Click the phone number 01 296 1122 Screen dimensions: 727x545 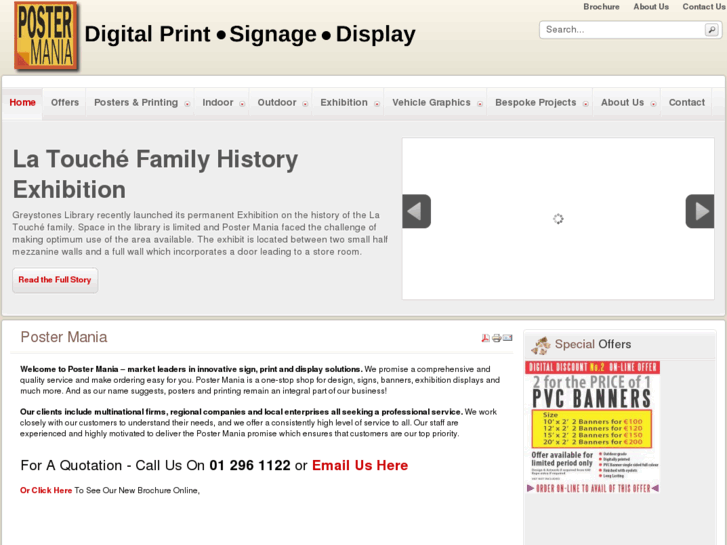[250, 465]
